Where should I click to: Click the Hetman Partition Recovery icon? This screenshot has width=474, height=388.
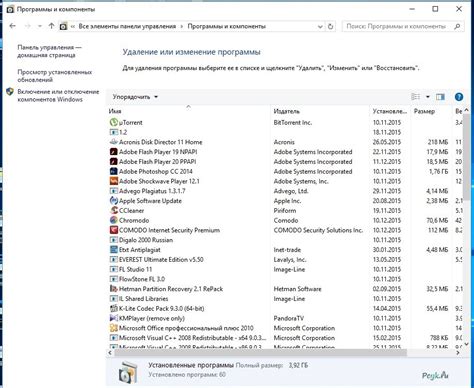pyautogui.click(x=114, y=289)
